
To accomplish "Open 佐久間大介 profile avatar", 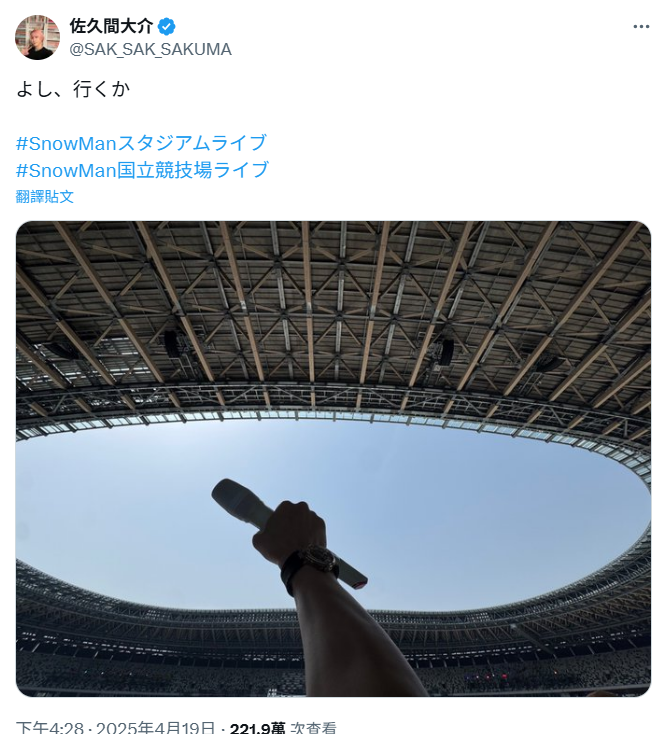I will coord(37,37).
